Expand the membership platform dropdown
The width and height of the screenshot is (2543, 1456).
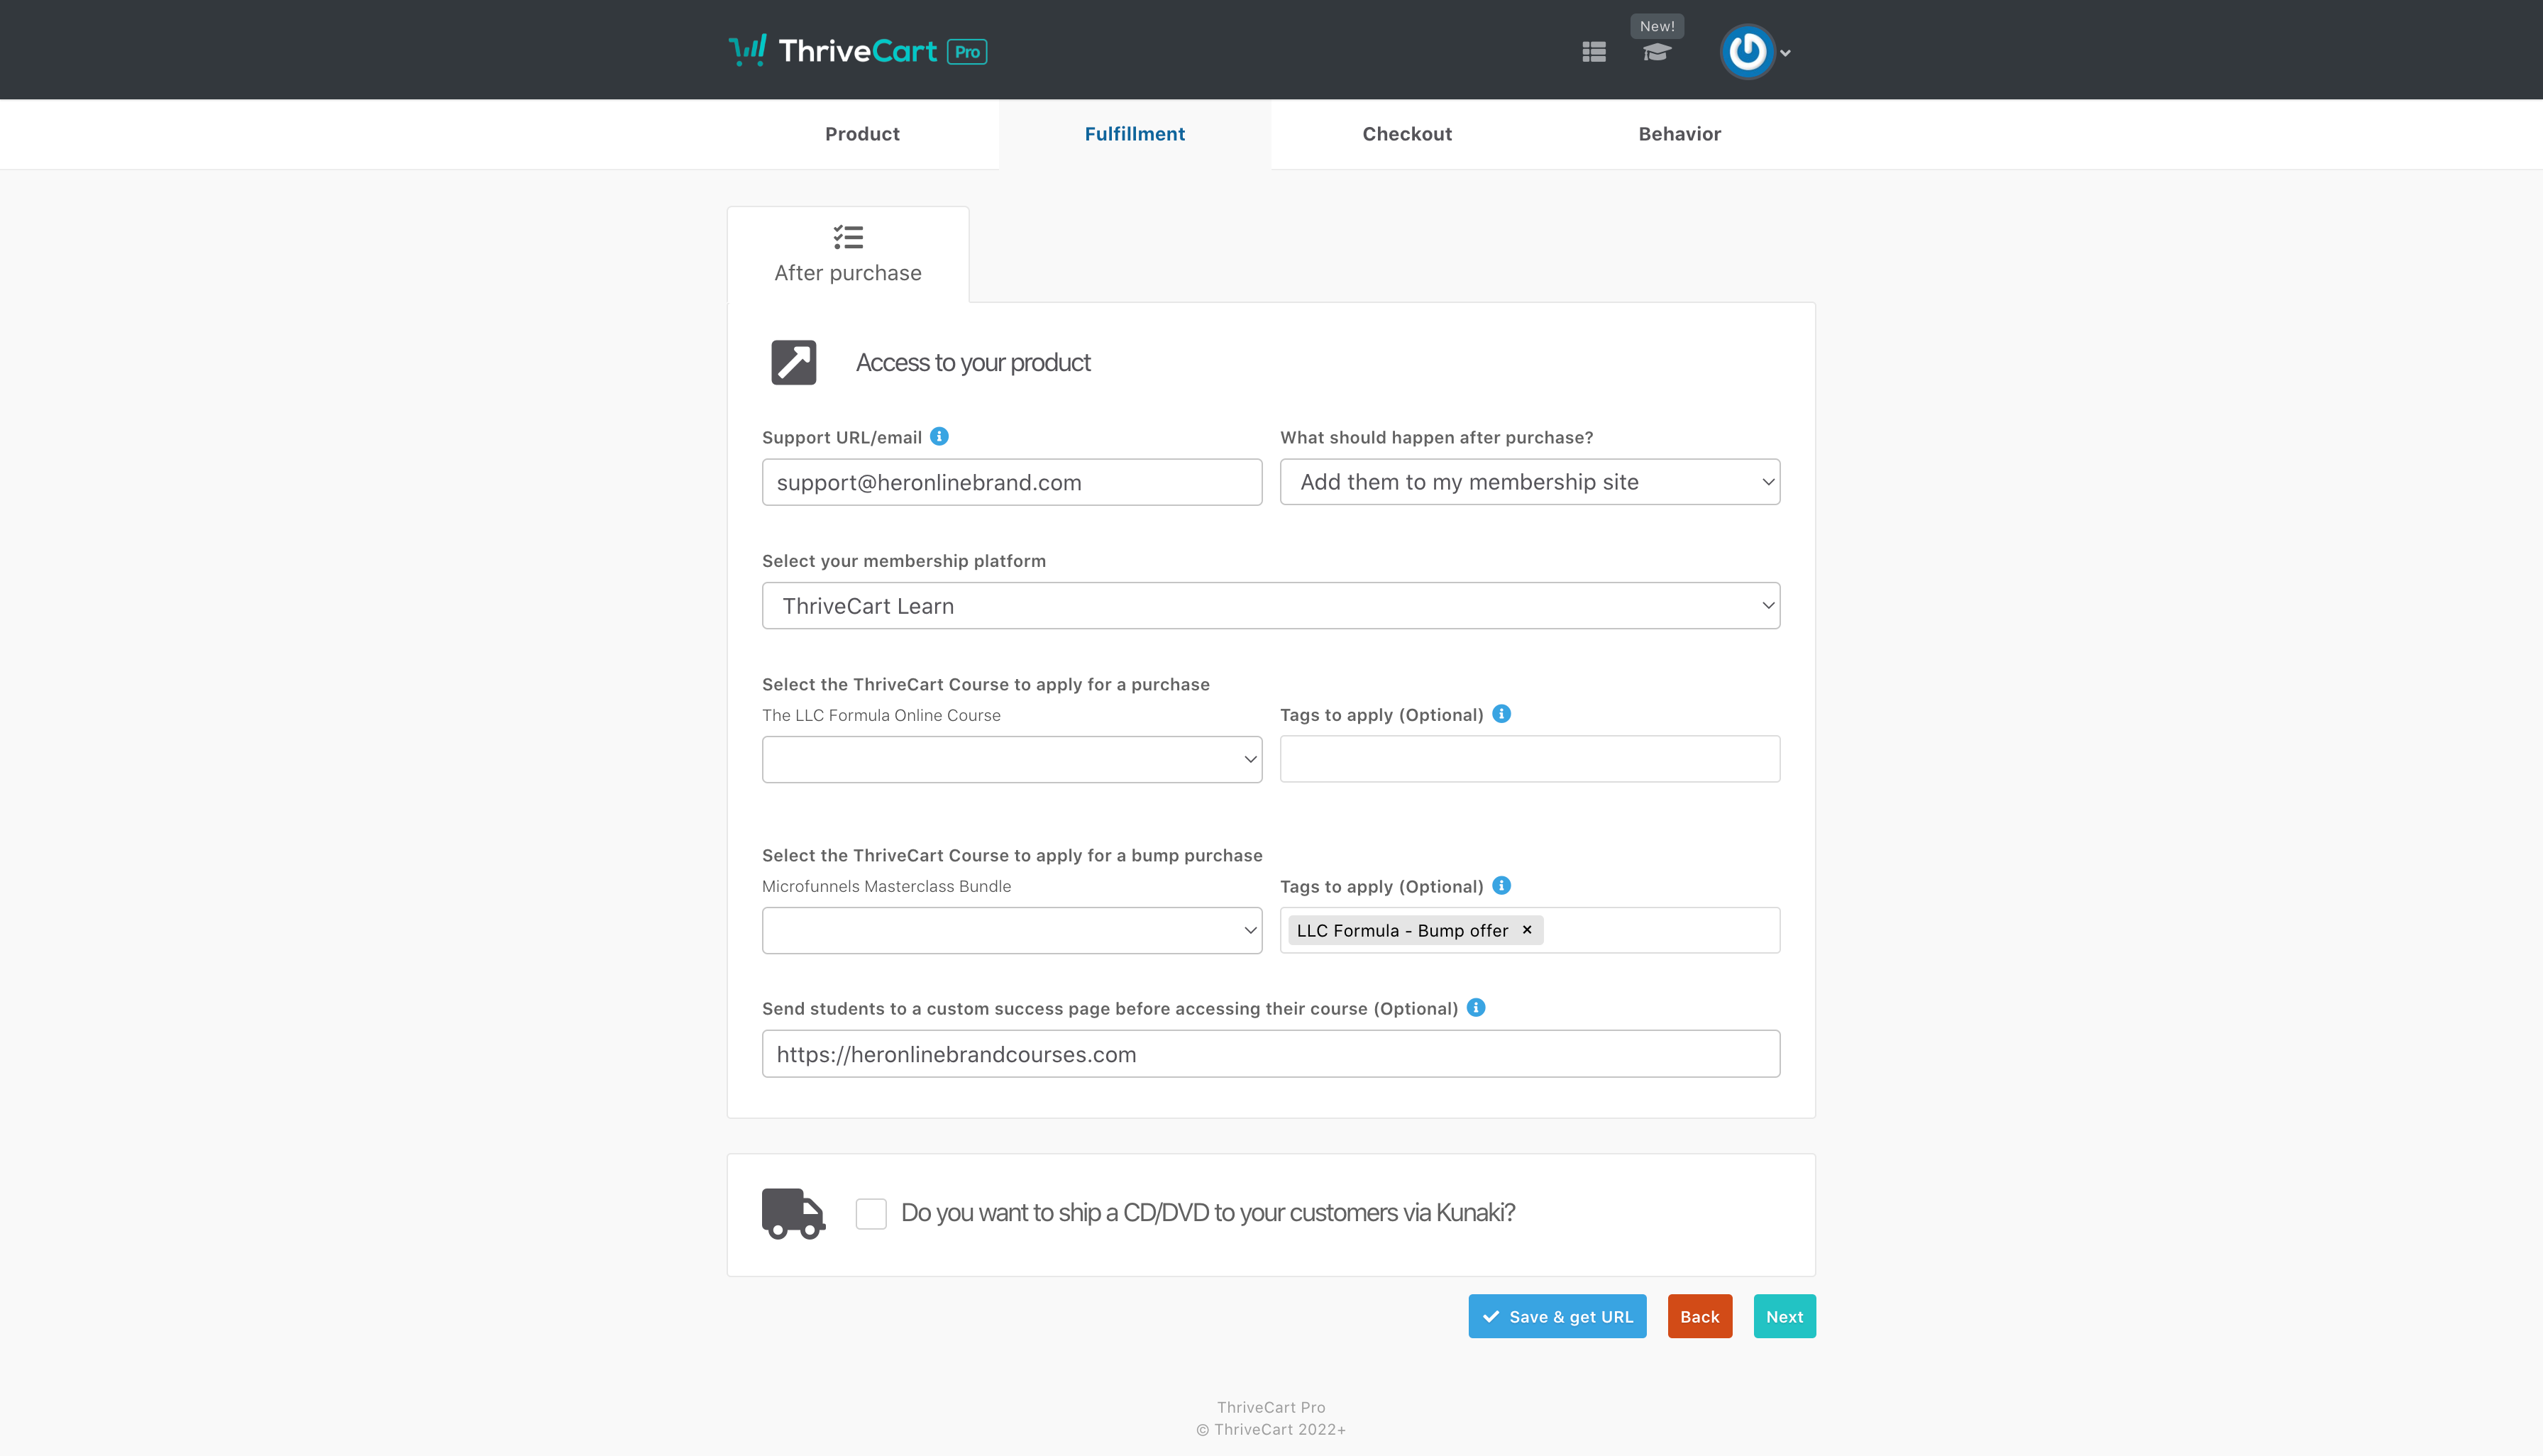coord(1270,606)
